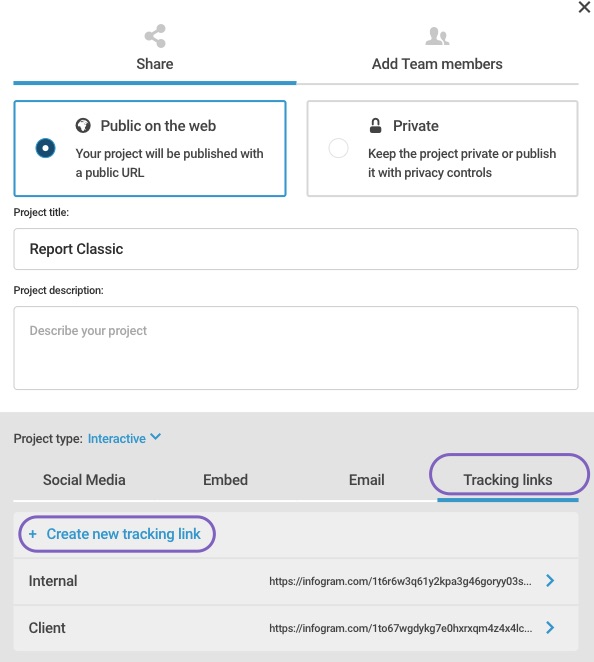Open Internal tracking link arrow
The image size is (594, 662).
(550, 581)
